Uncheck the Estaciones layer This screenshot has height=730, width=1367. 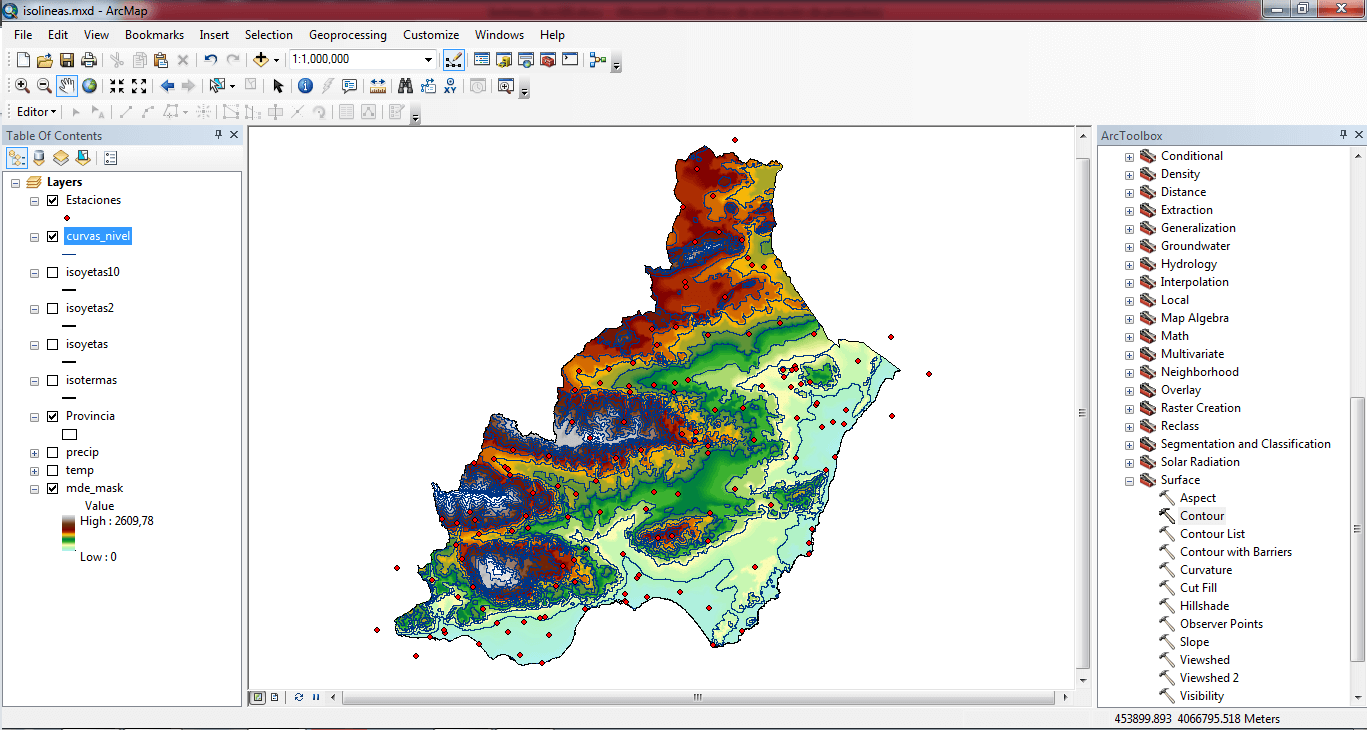(53, 200)
